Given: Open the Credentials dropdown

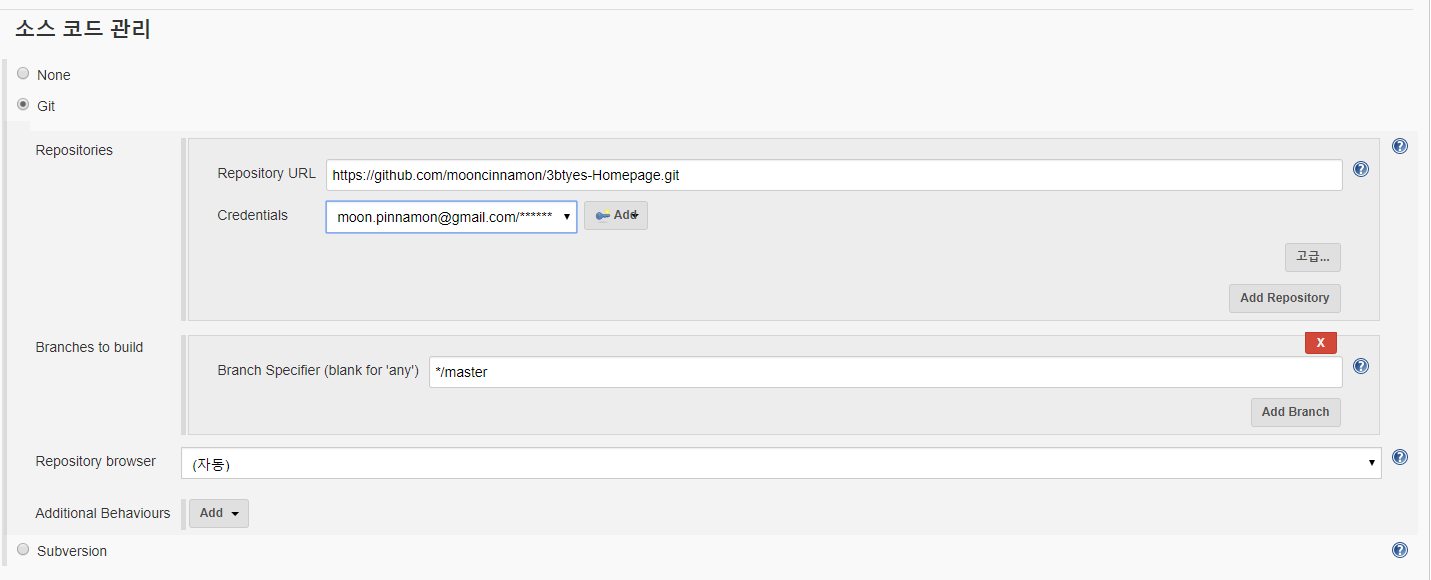Looking at the screenshot, I should pos(451,217).
